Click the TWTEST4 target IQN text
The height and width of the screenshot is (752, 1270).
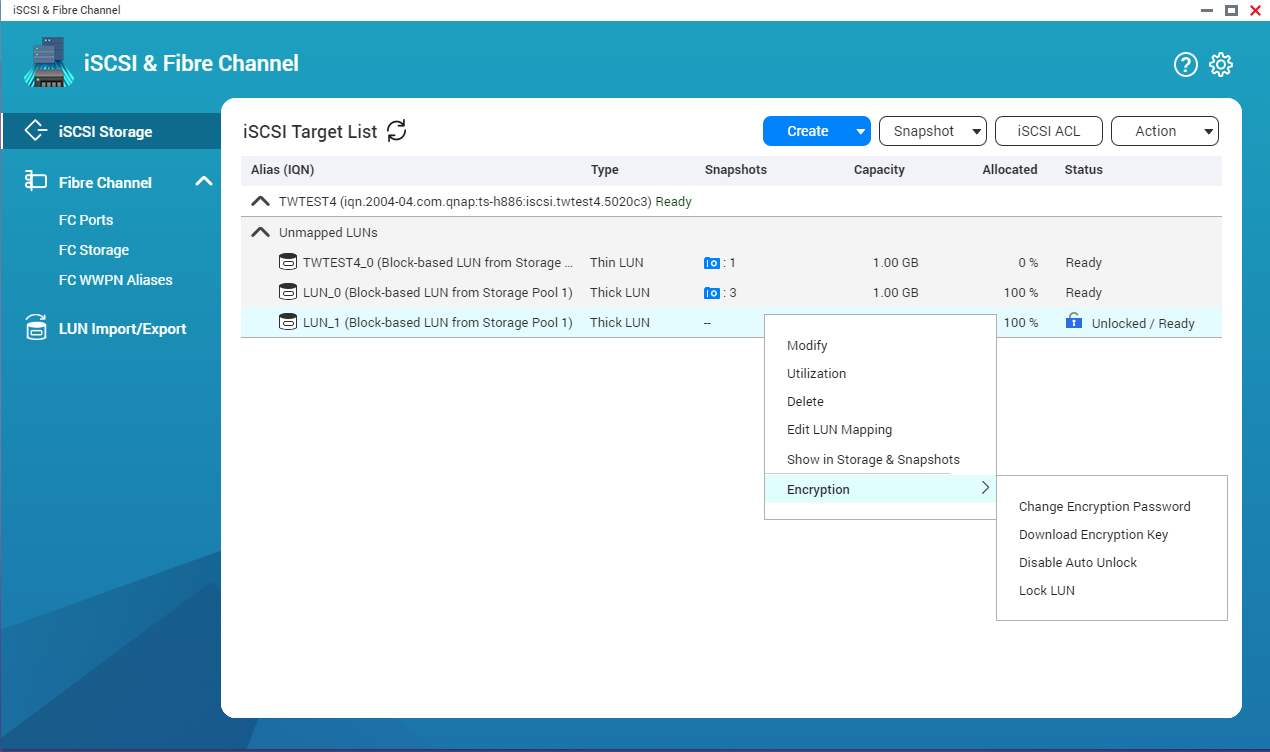coord(465,201)
